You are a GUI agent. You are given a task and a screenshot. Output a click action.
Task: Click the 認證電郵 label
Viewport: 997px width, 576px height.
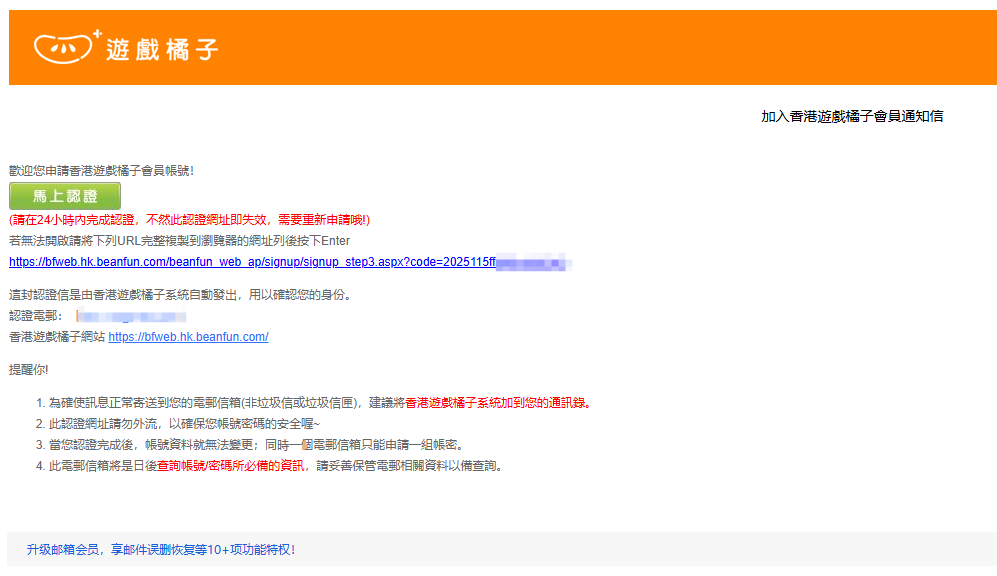pyautogui.click(x=35, y=317)
